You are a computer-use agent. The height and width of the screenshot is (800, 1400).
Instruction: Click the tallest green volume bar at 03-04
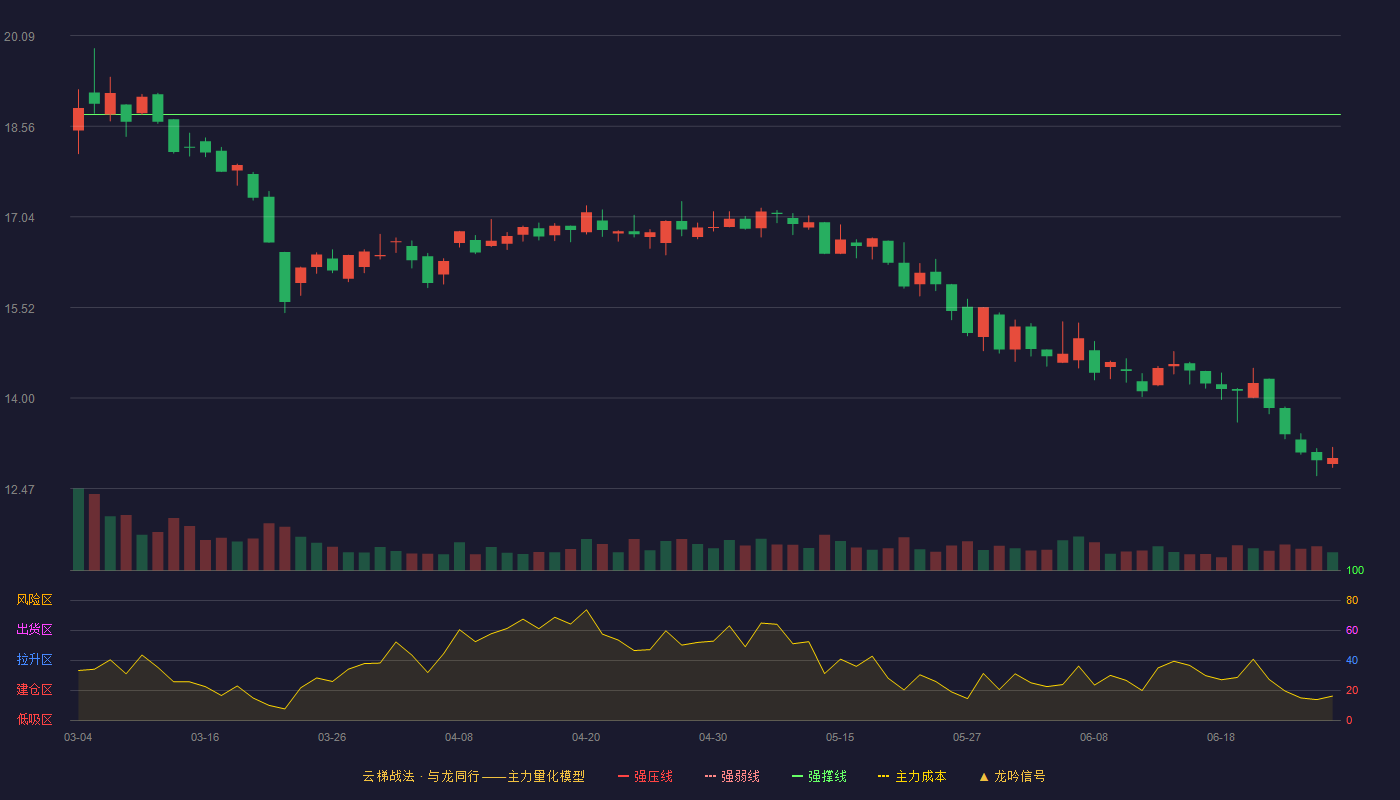(x=78, y=529)
